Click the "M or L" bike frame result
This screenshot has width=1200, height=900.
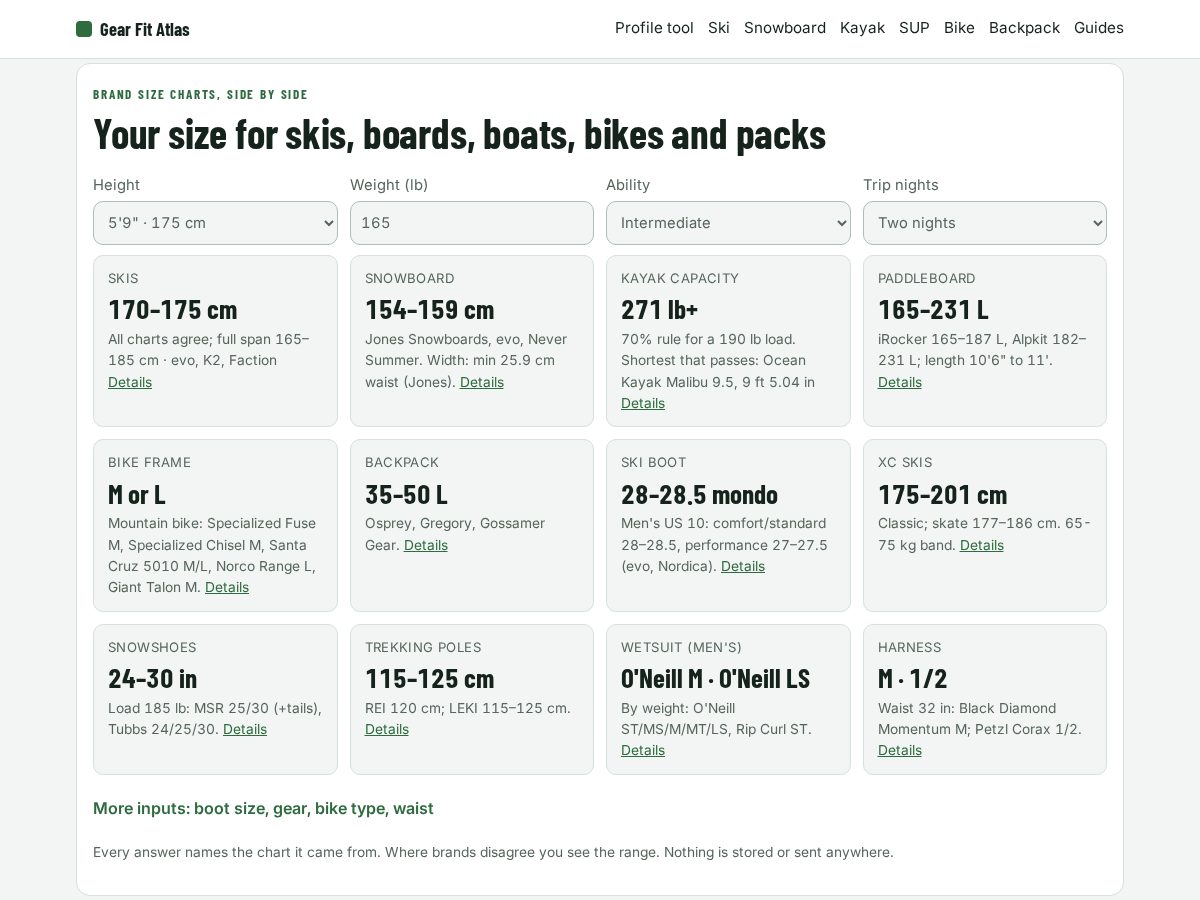[x=137, y=494]
